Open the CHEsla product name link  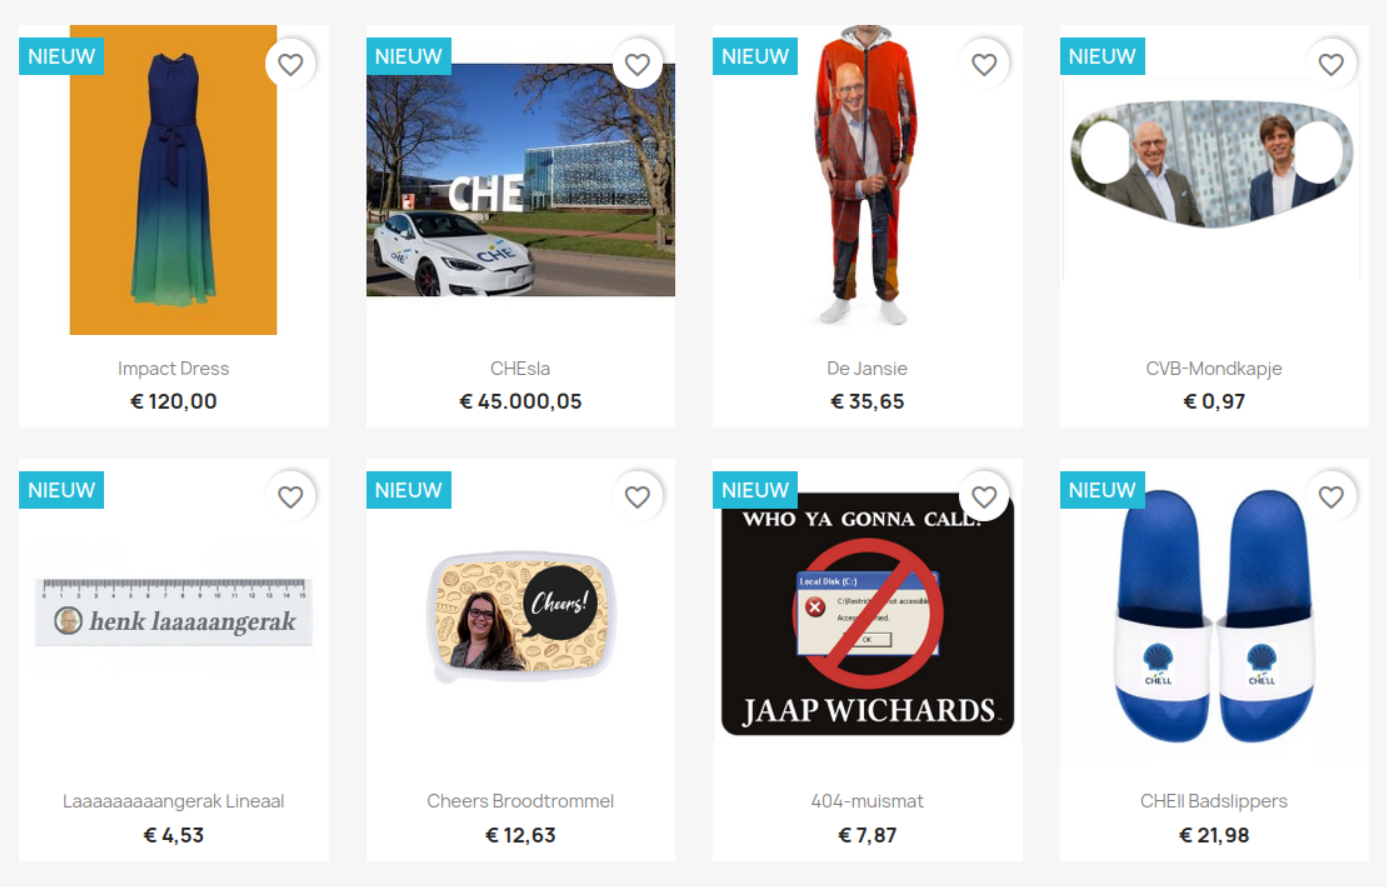[520, 369]
